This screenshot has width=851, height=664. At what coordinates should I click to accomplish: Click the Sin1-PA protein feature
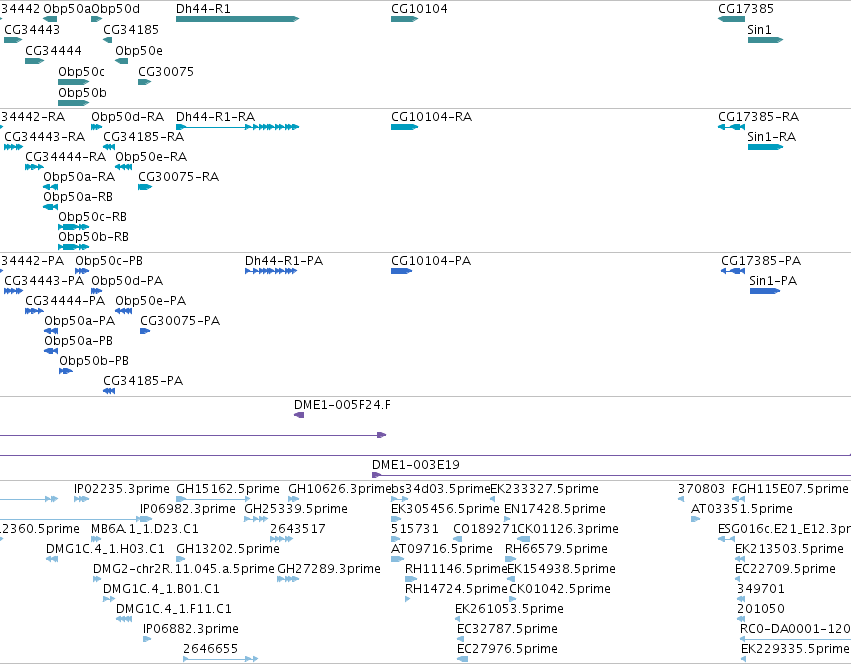pos(765,291)
